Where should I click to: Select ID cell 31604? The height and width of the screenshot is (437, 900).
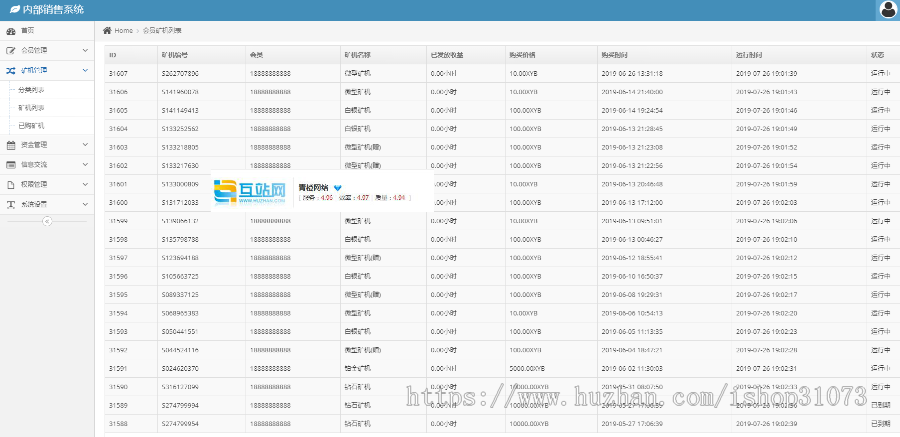[118, 129]
